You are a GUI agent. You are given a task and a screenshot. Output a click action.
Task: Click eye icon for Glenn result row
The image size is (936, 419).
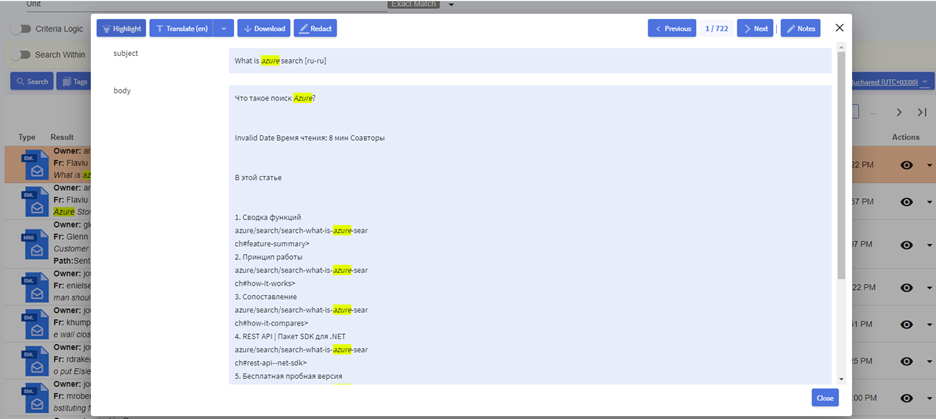[906, 244]
